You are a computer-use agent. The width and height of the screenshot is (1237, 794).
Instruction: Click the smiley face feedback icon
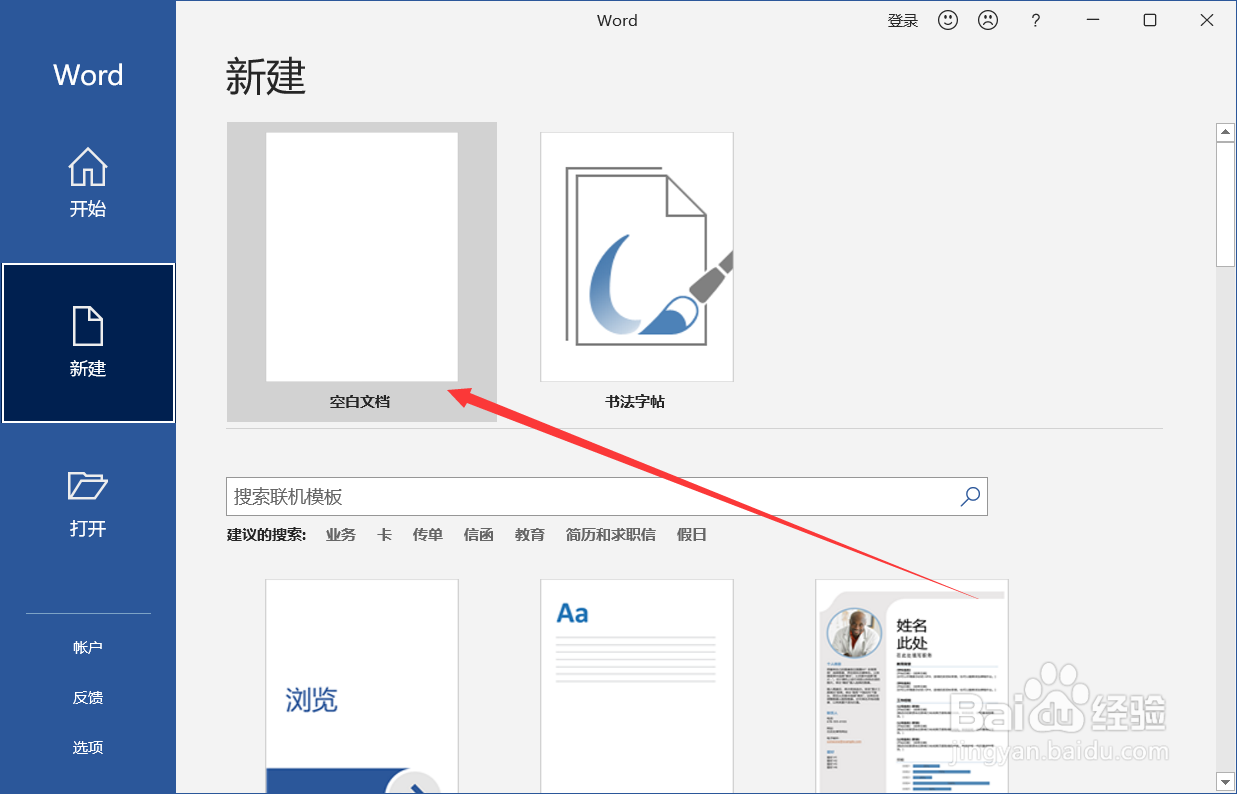(948, 20)
